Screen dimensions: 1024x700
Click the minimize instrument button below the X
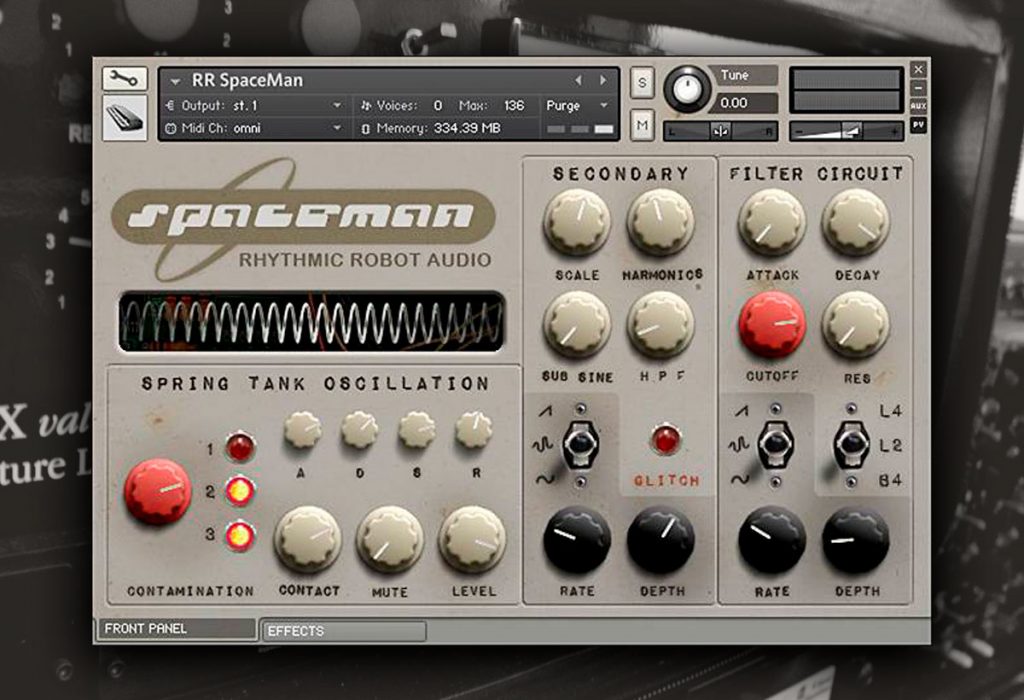point(918,88)
